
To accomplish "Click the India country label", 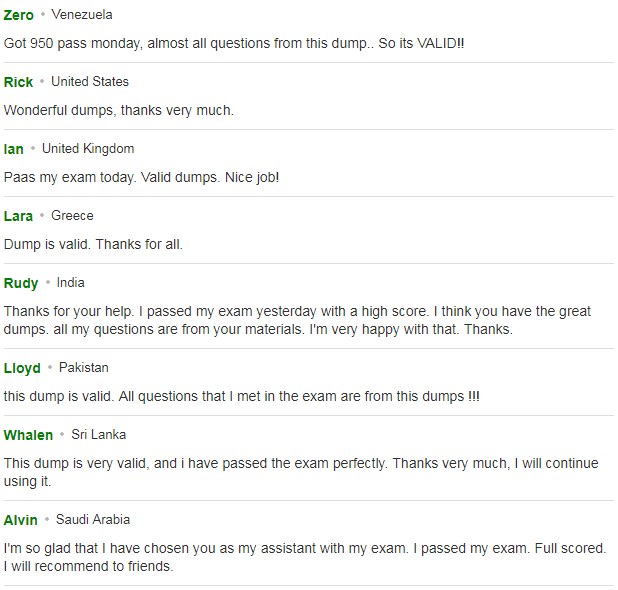I will (71, 283).
